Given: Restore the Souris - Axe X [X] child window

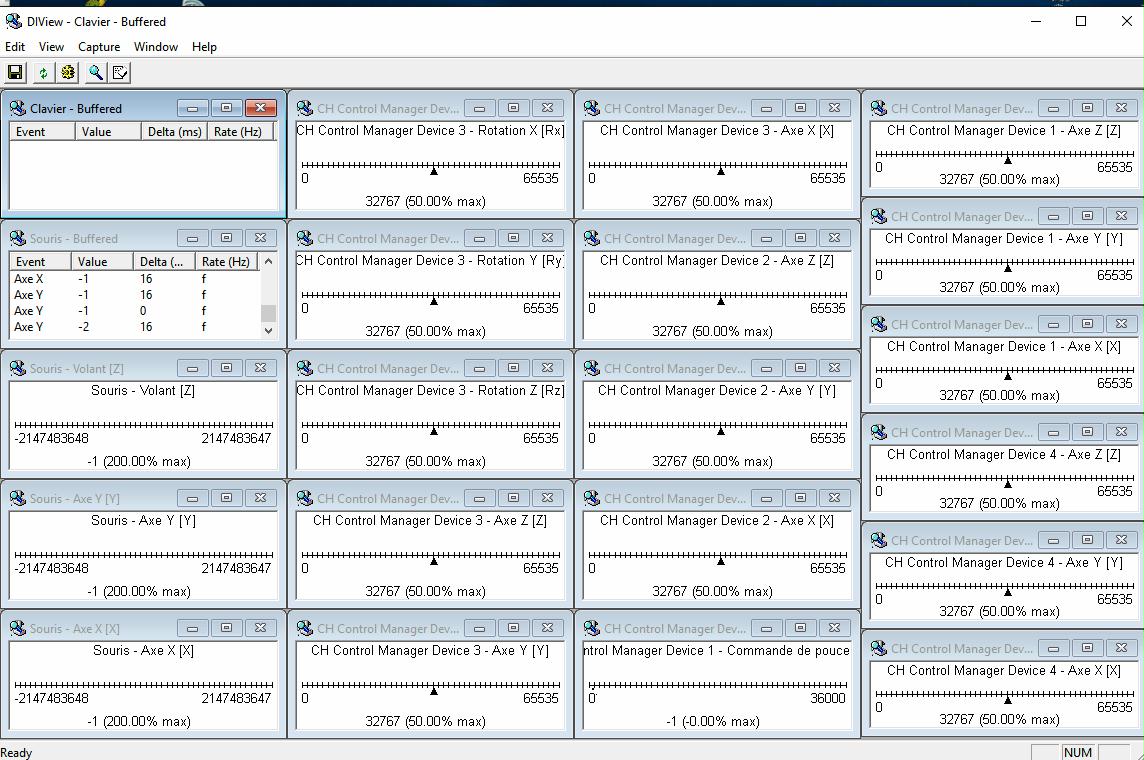Looking at the screenshot, I should pos(226,628).
